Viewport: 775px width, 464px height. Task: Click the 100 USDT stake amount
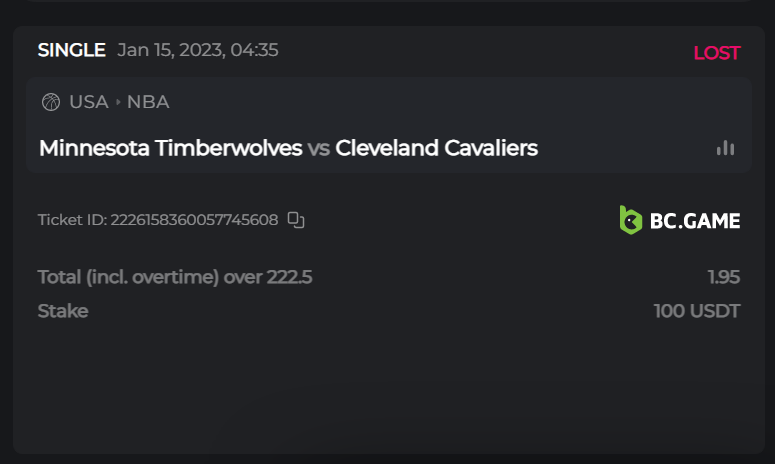coord(697,311)
